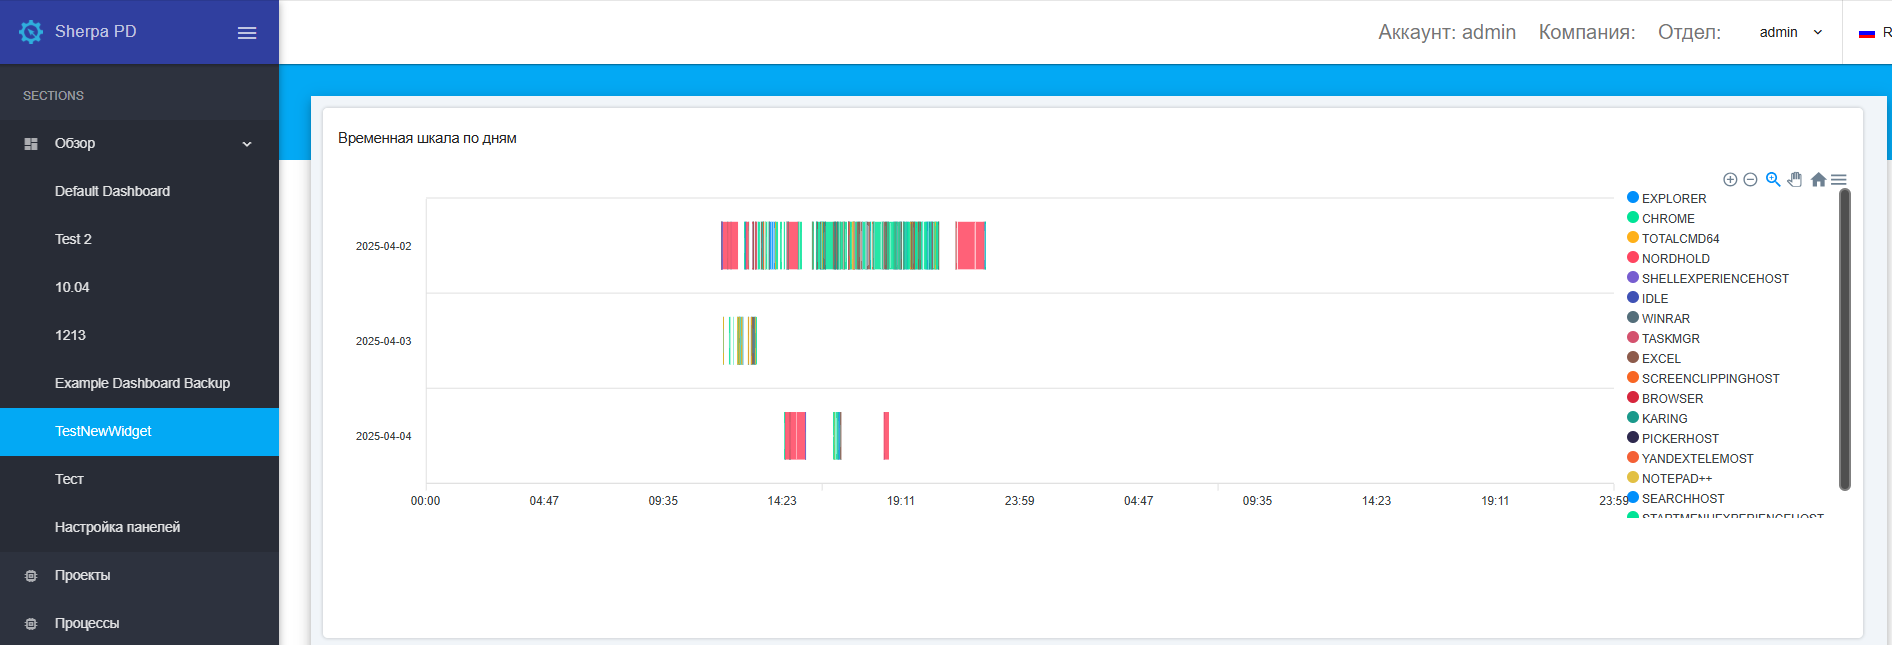Viewport: 1892px width, 645px height.
Task: Open Настройка панелей link
Action: [117, 527]
